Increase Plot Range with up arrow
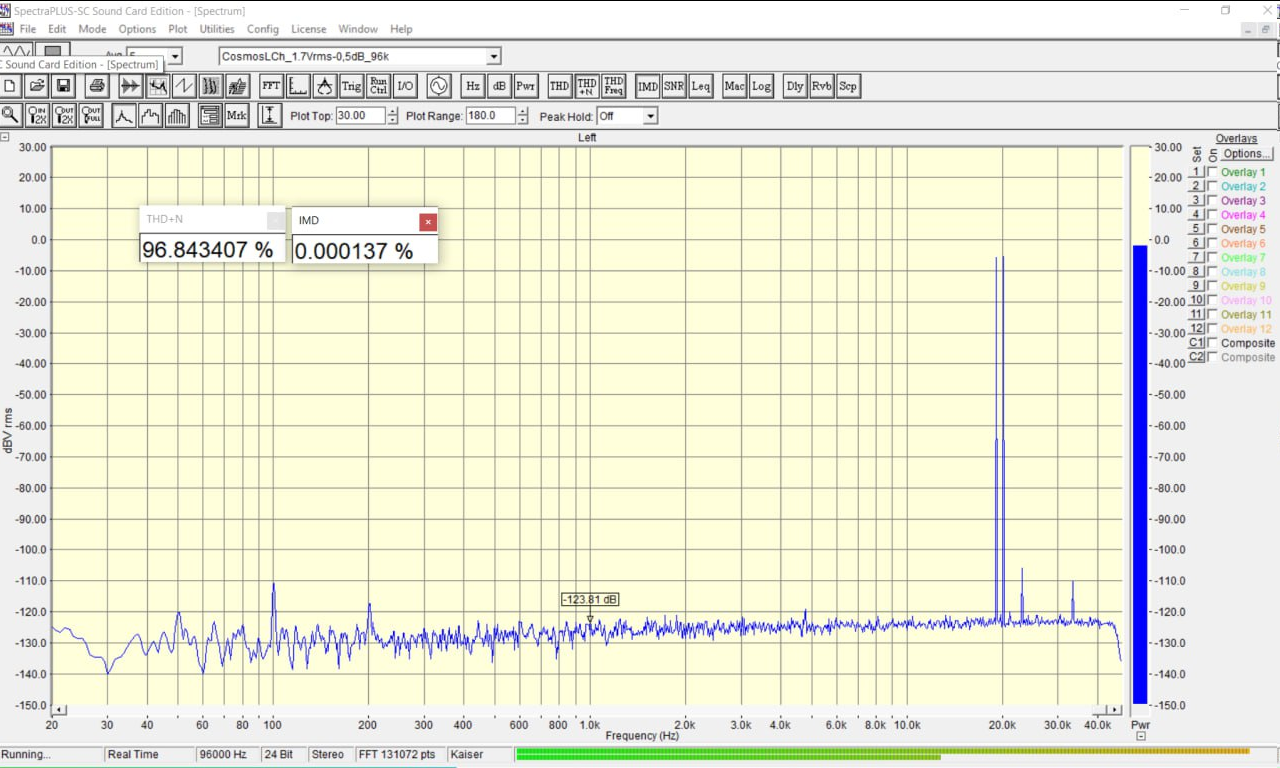1280x768 pixels. click(522, 112)
